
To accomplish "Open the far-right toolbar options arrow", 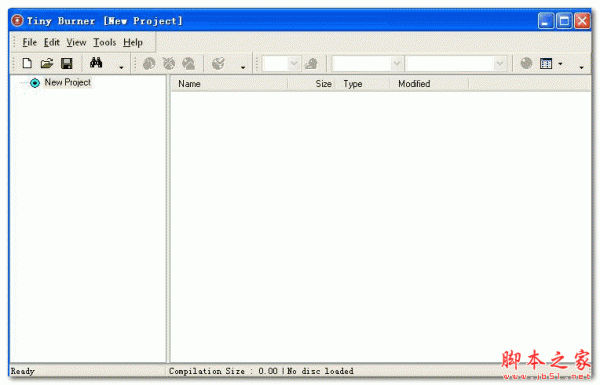I will pyautogui.click(x=581, y=67).
